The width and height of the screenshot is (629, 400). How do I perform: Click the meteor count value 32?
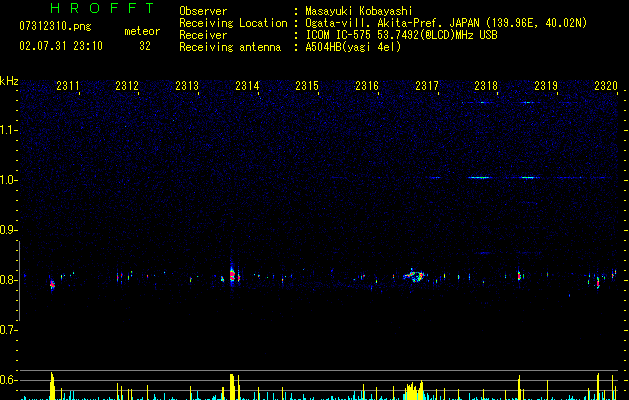(x=145, y=46)
